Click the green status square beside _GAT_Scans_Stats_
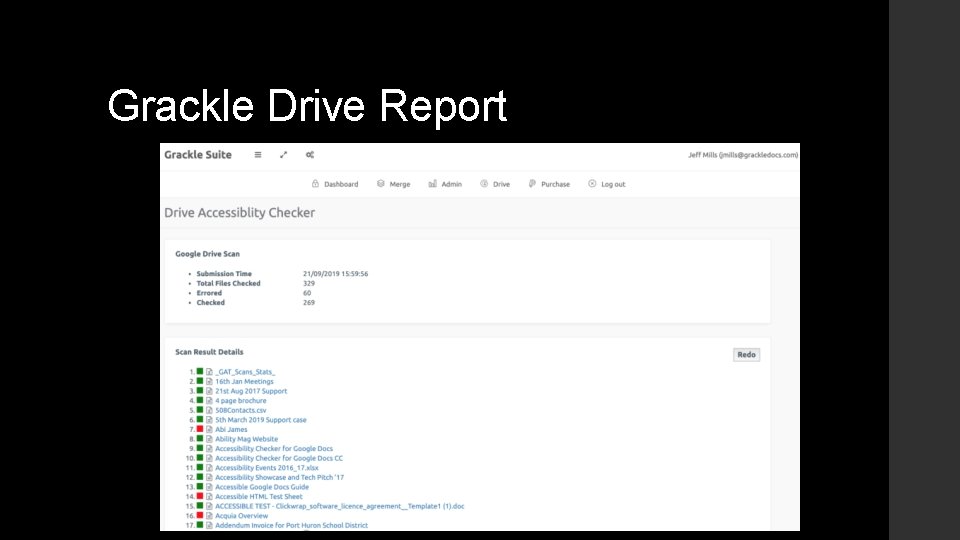The image size is (960, 540). pyautogui.click(x=200, y=371)
